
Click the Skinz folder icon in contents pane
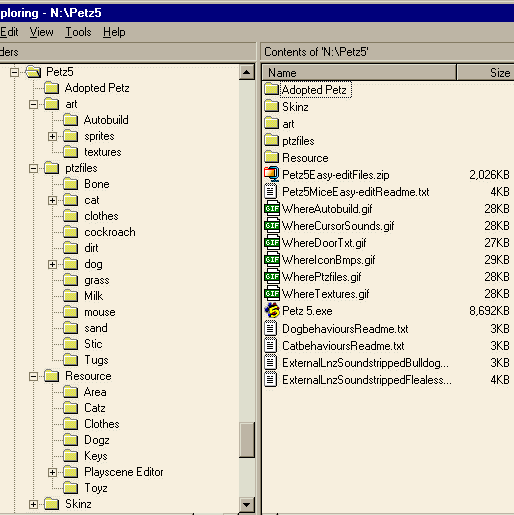[x=271, y=106]
